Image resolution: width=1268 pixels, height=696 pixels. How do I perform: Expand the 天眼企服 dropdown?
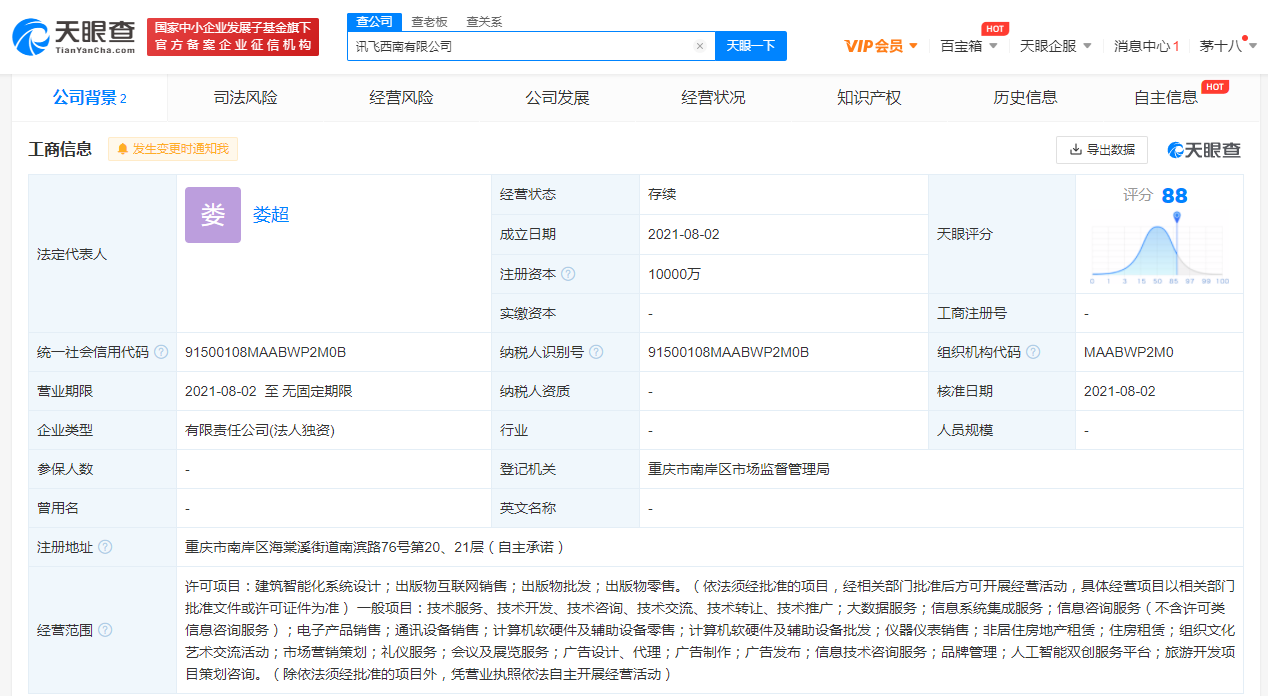(x=1055, y=46)
